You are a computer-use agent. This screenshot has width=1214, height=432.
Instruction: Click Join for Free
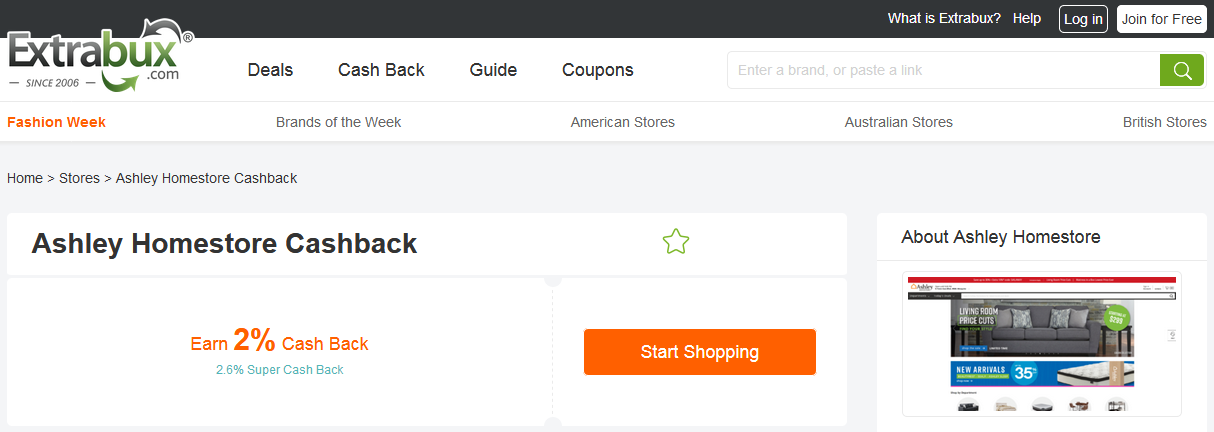click(x=1161, y=19)
